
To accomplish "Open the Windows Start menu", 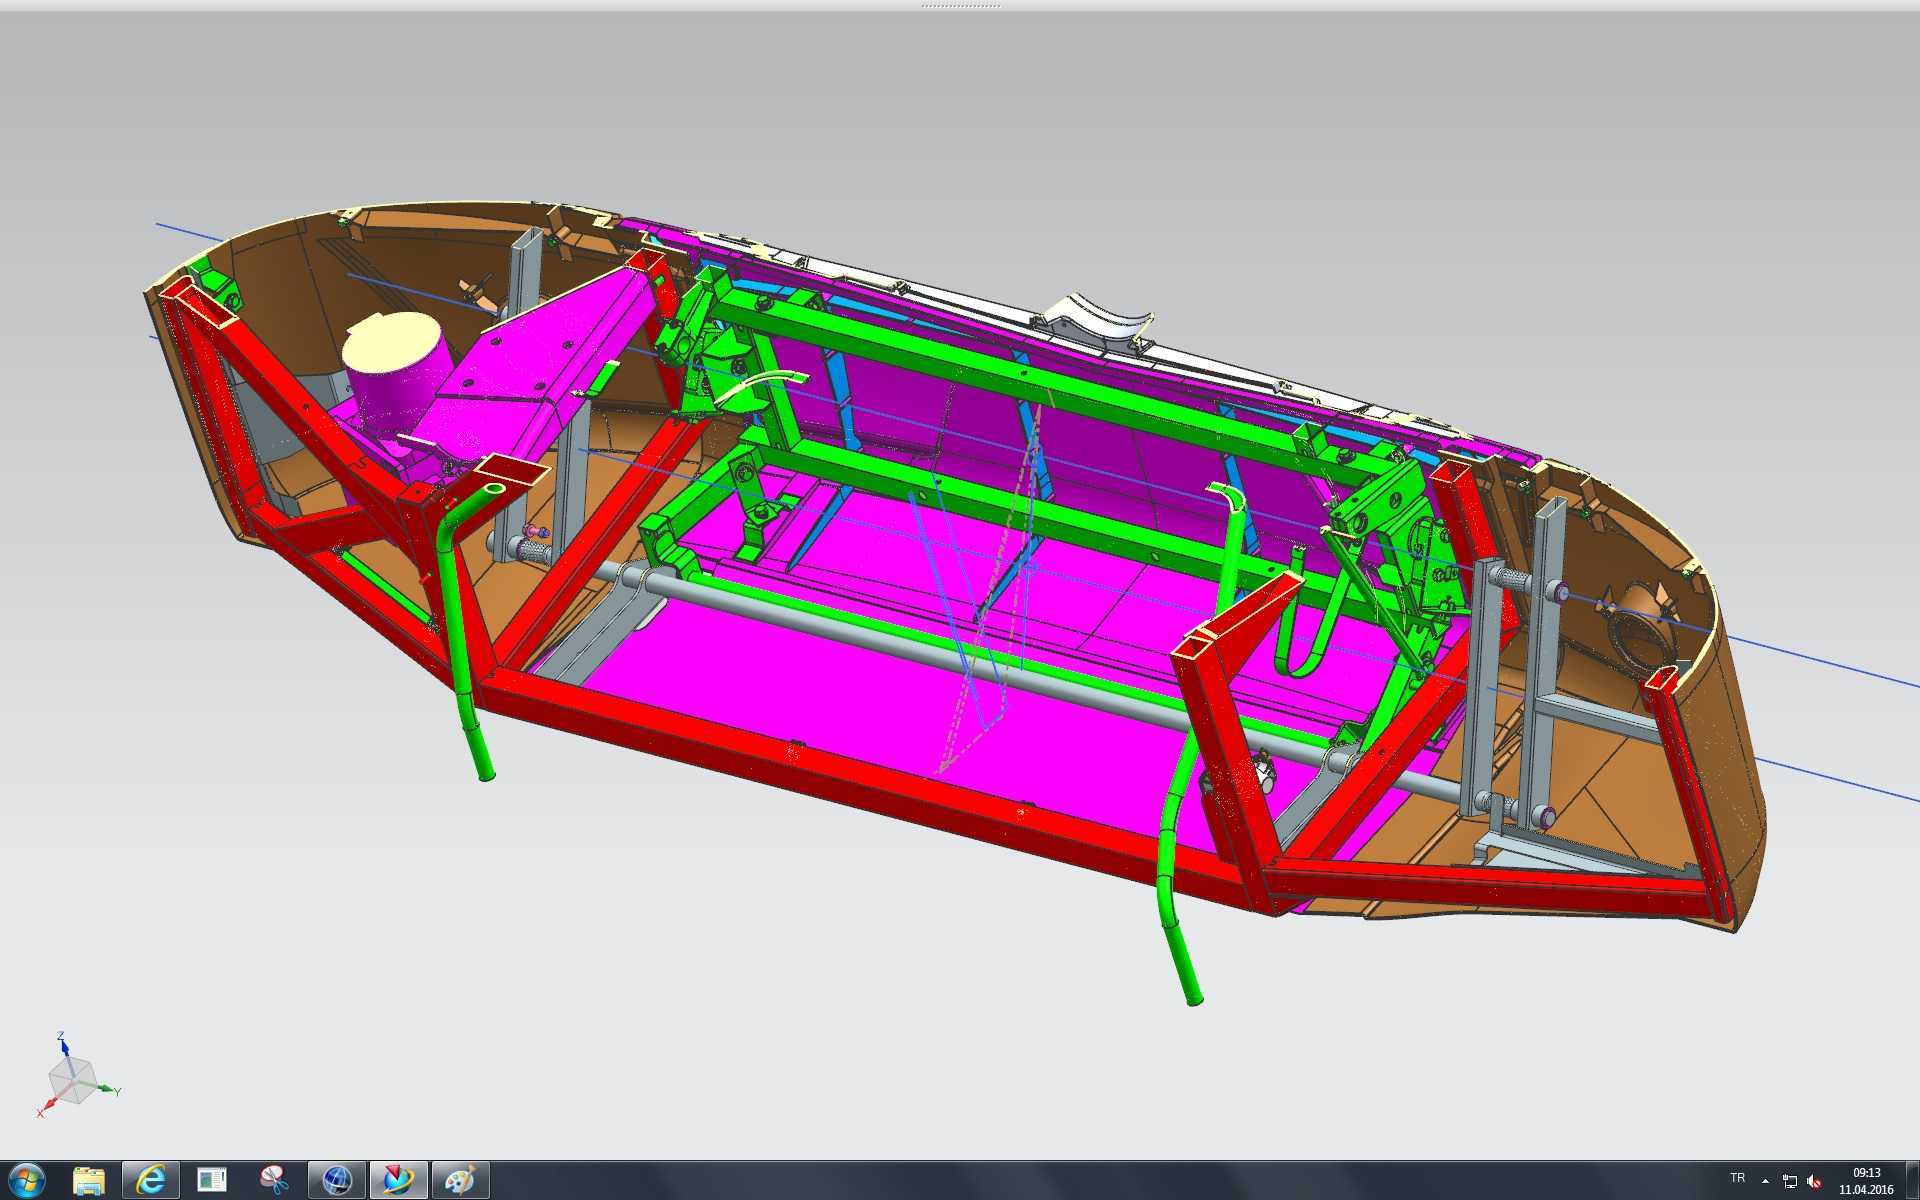I will click(27, 1181).
